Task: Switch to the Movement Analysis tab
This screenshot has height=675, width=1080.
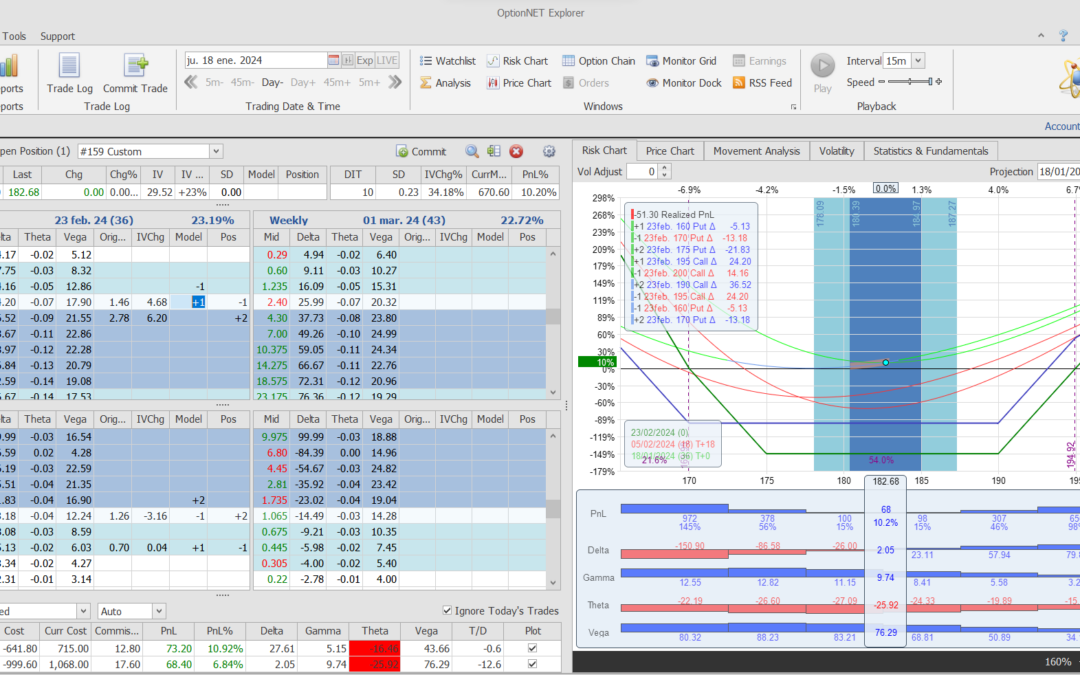Action: (x=756, y=151)
